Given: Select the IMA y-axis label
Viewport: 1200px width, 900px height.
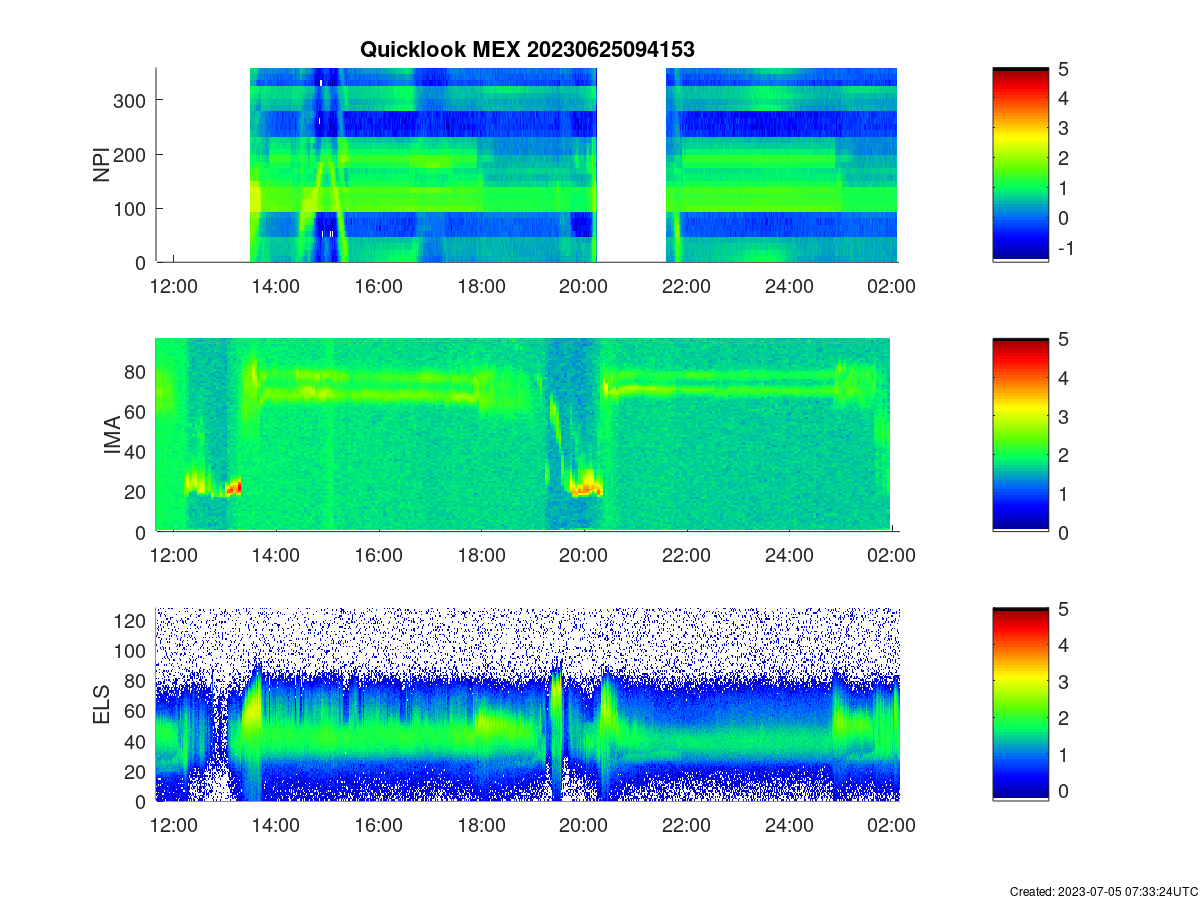Looking at the screenshot, I should click(112, 436).
